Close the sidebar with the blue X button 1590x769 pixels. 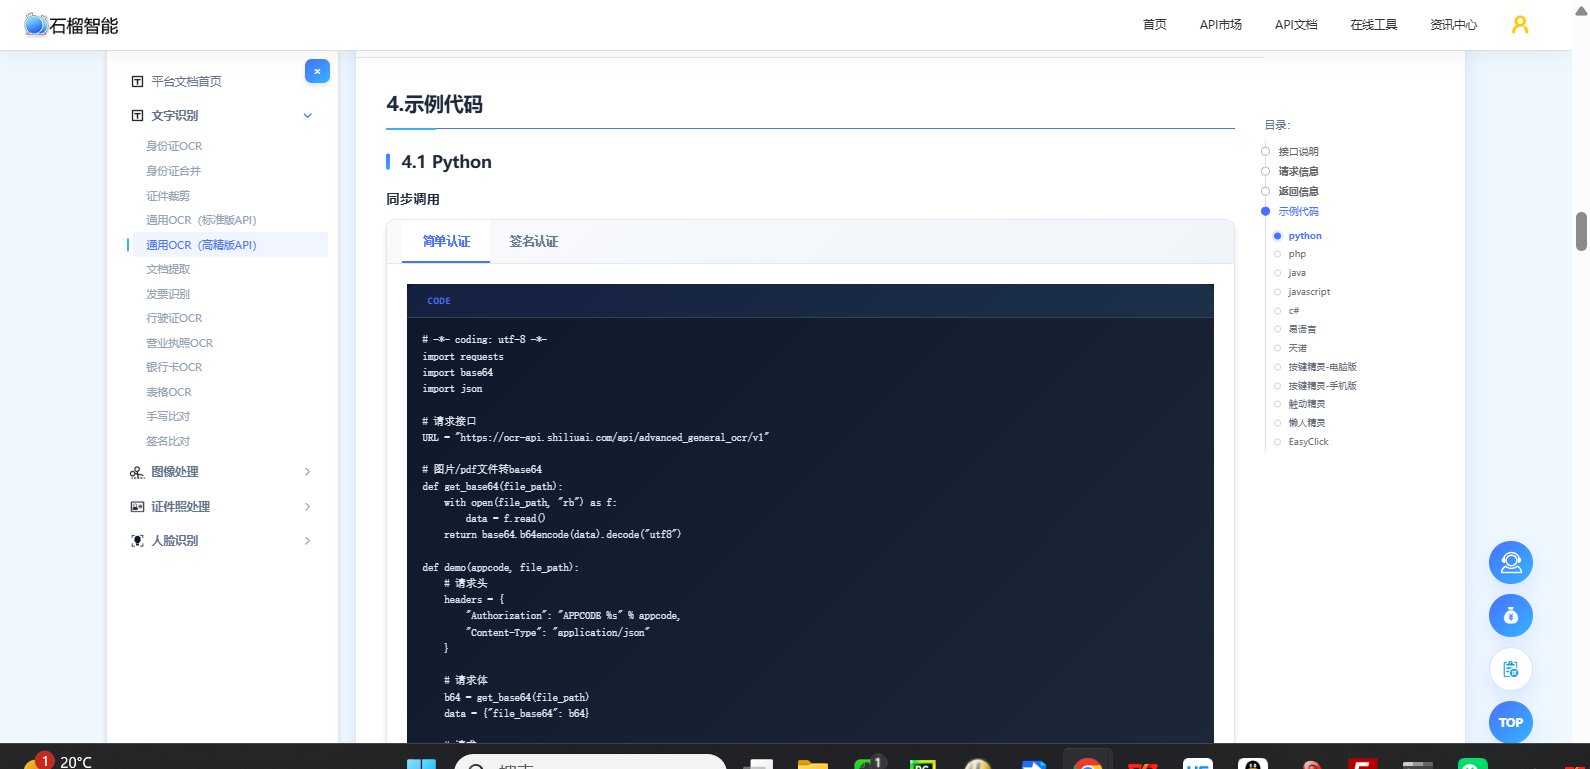317,71
